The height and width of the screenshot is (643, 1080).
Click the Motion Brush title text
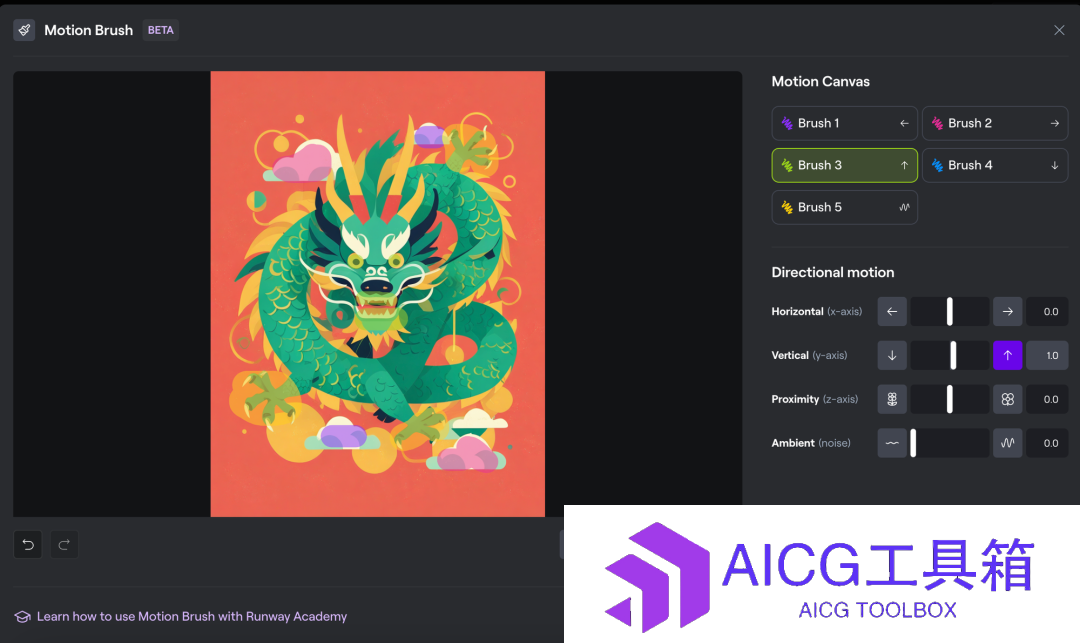(x=88, y=30)
